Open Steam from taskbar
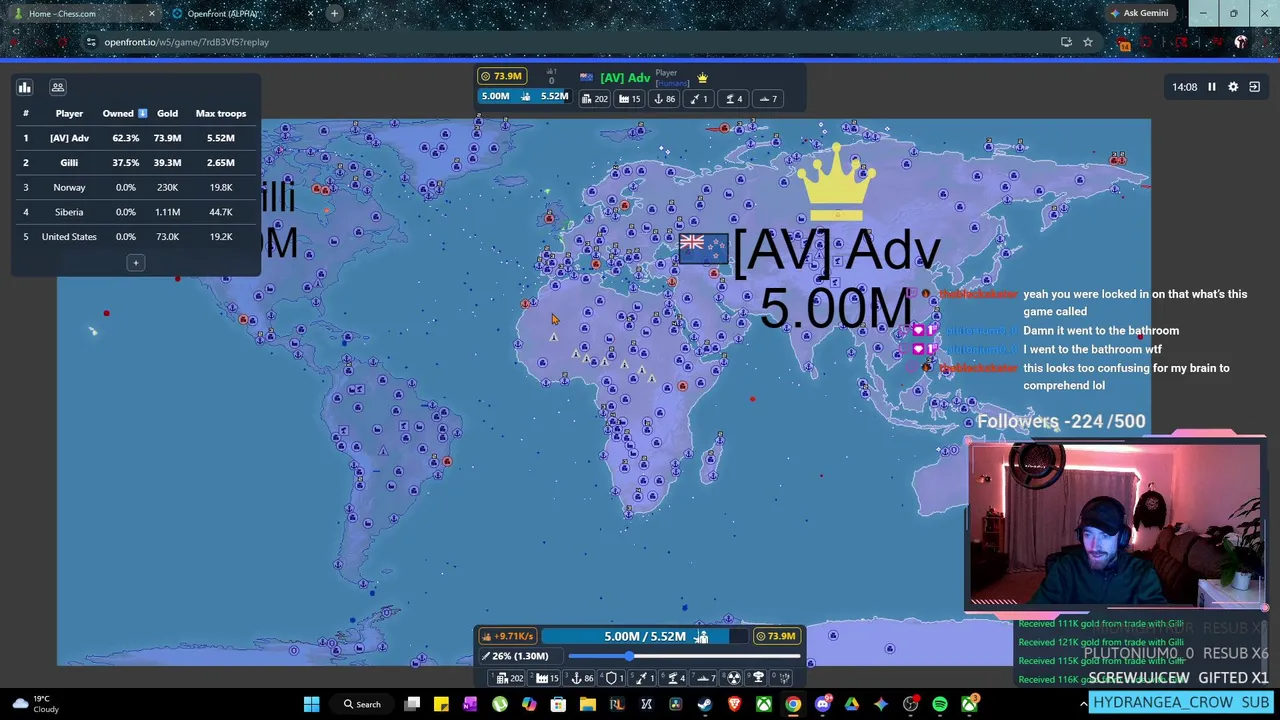The image size is (1280, 720). point(705,705)
